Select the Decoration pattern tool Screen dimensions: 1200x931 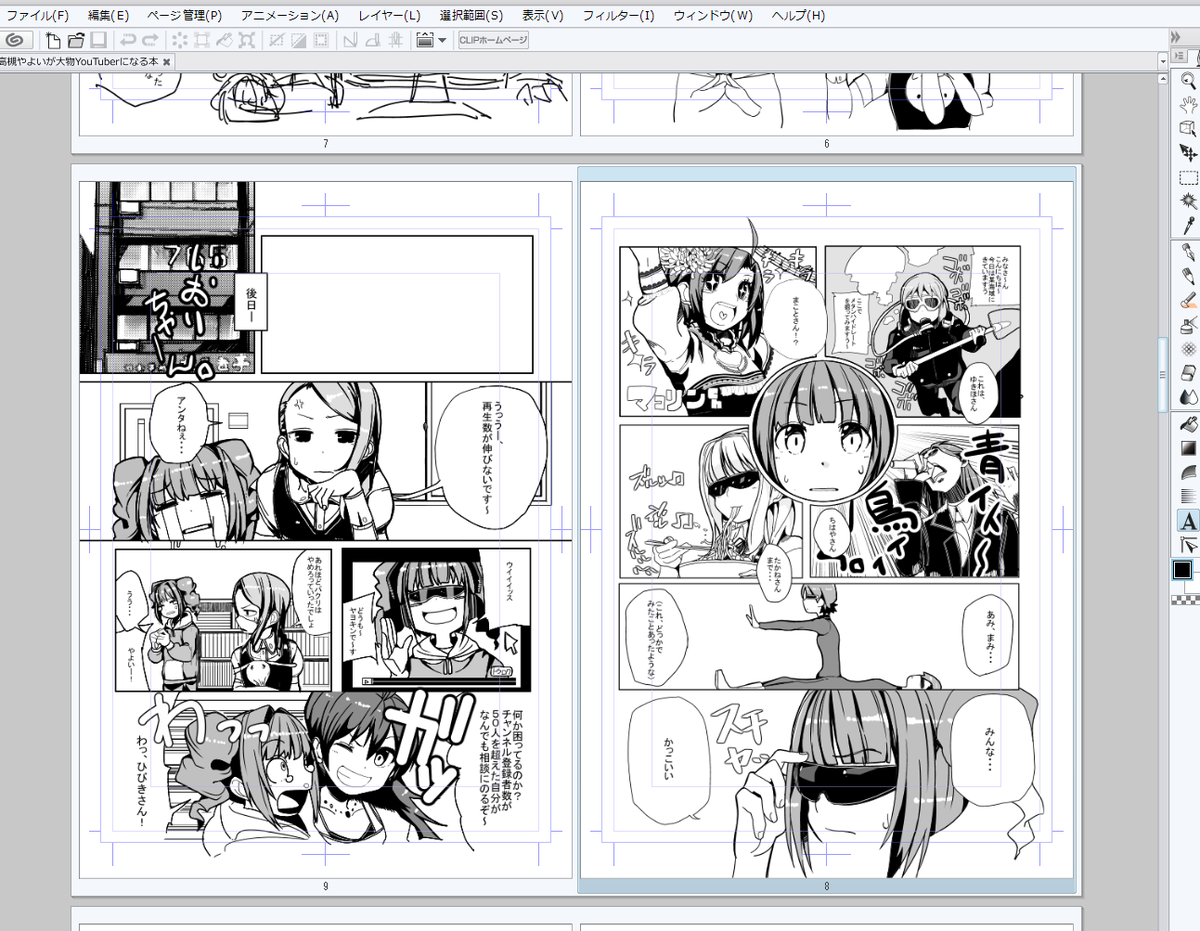(1188, 349)
